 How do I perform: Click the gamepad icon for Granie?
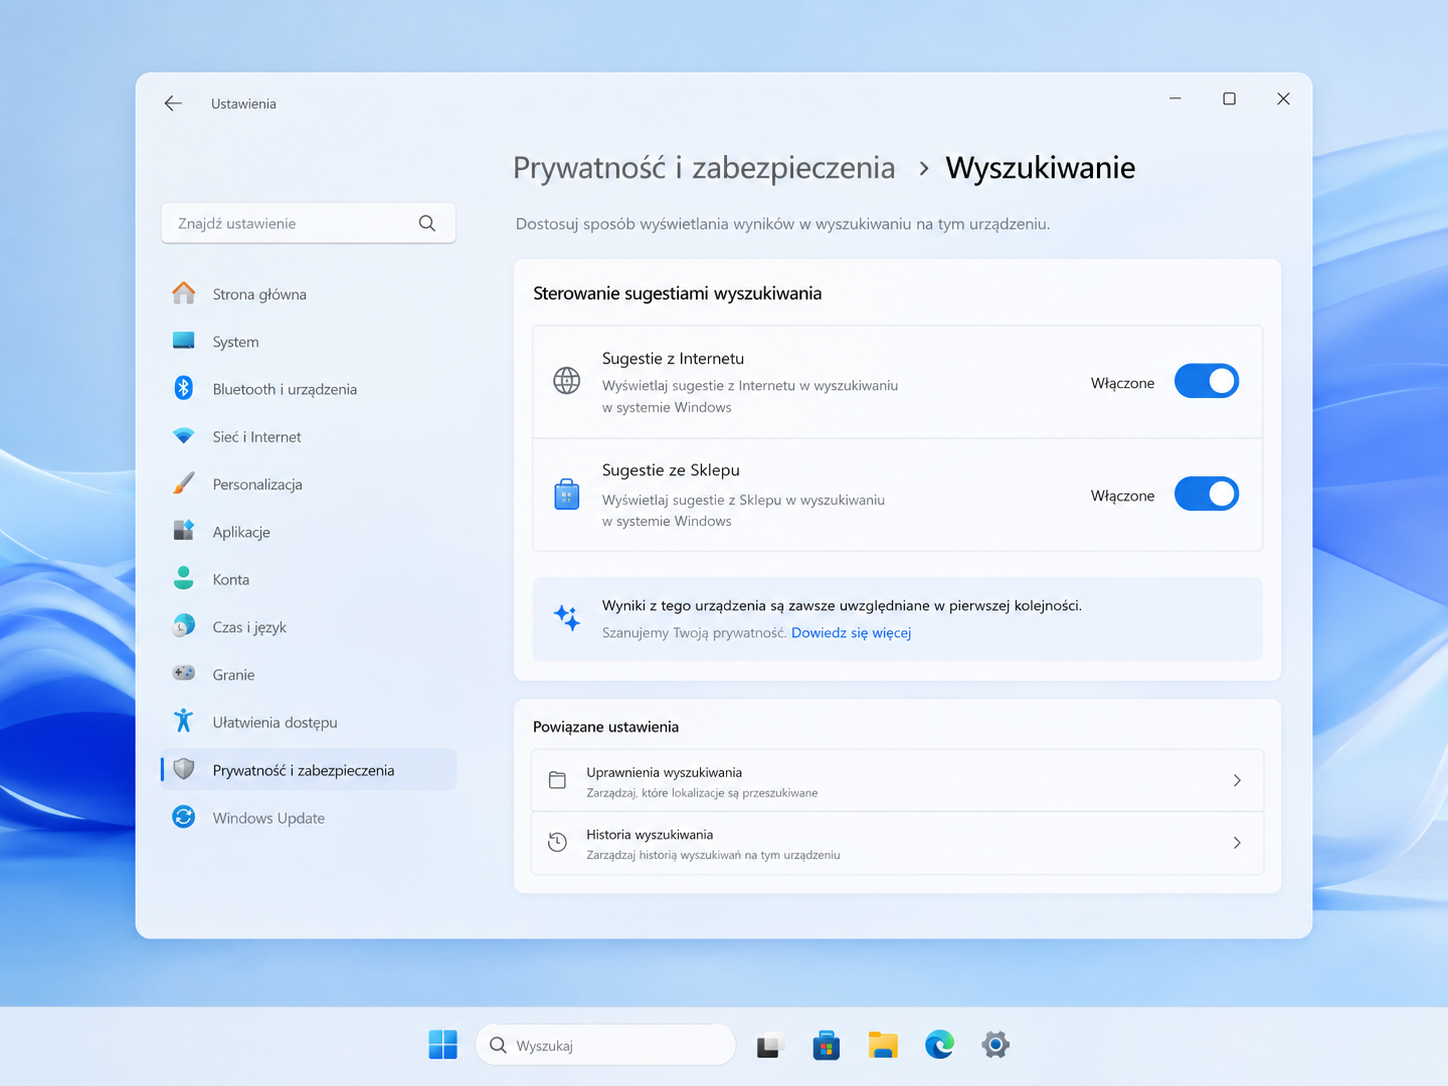184,673
